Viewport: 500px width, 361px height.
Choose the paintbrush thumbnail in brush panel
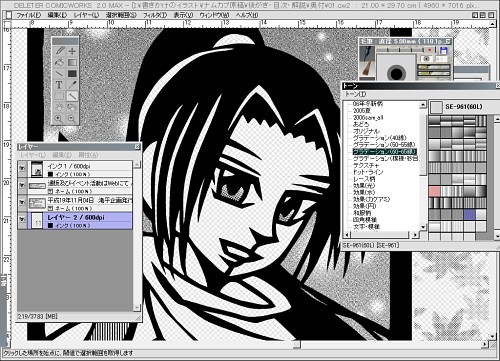click(x=367, y=70)
